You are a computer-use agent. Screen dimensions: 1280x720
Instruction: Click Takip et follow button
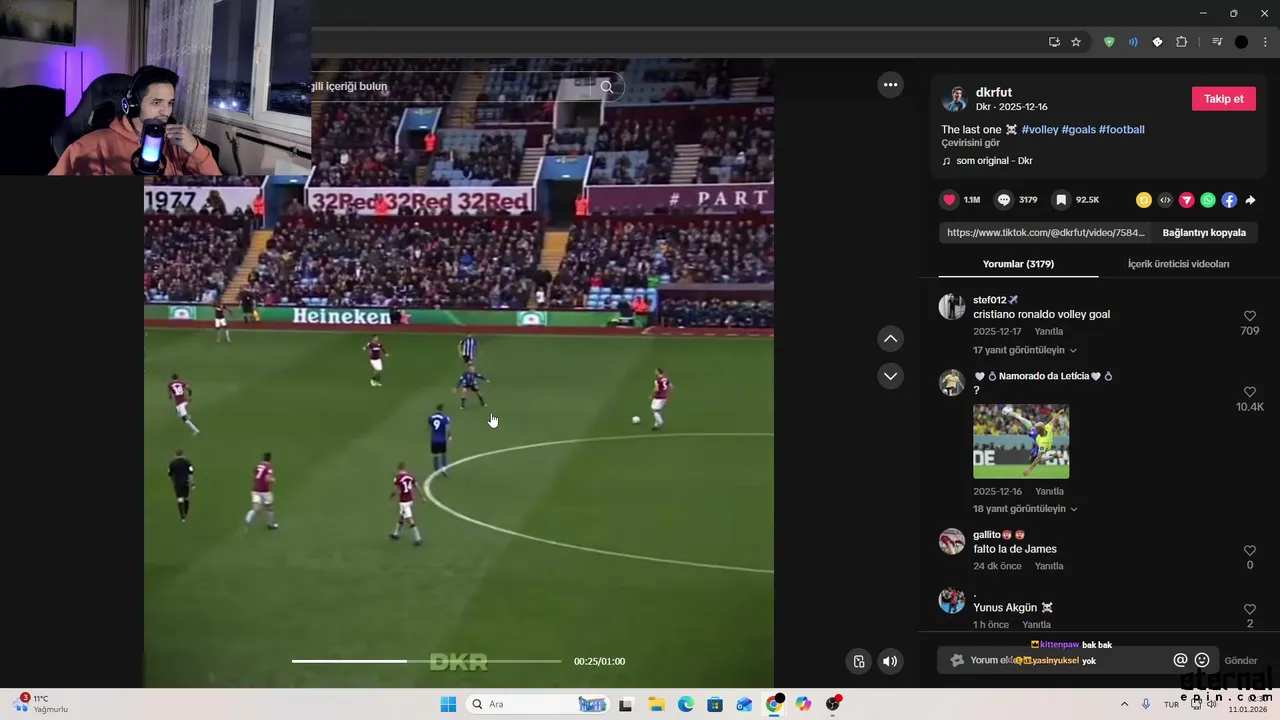pos(1223,98)
